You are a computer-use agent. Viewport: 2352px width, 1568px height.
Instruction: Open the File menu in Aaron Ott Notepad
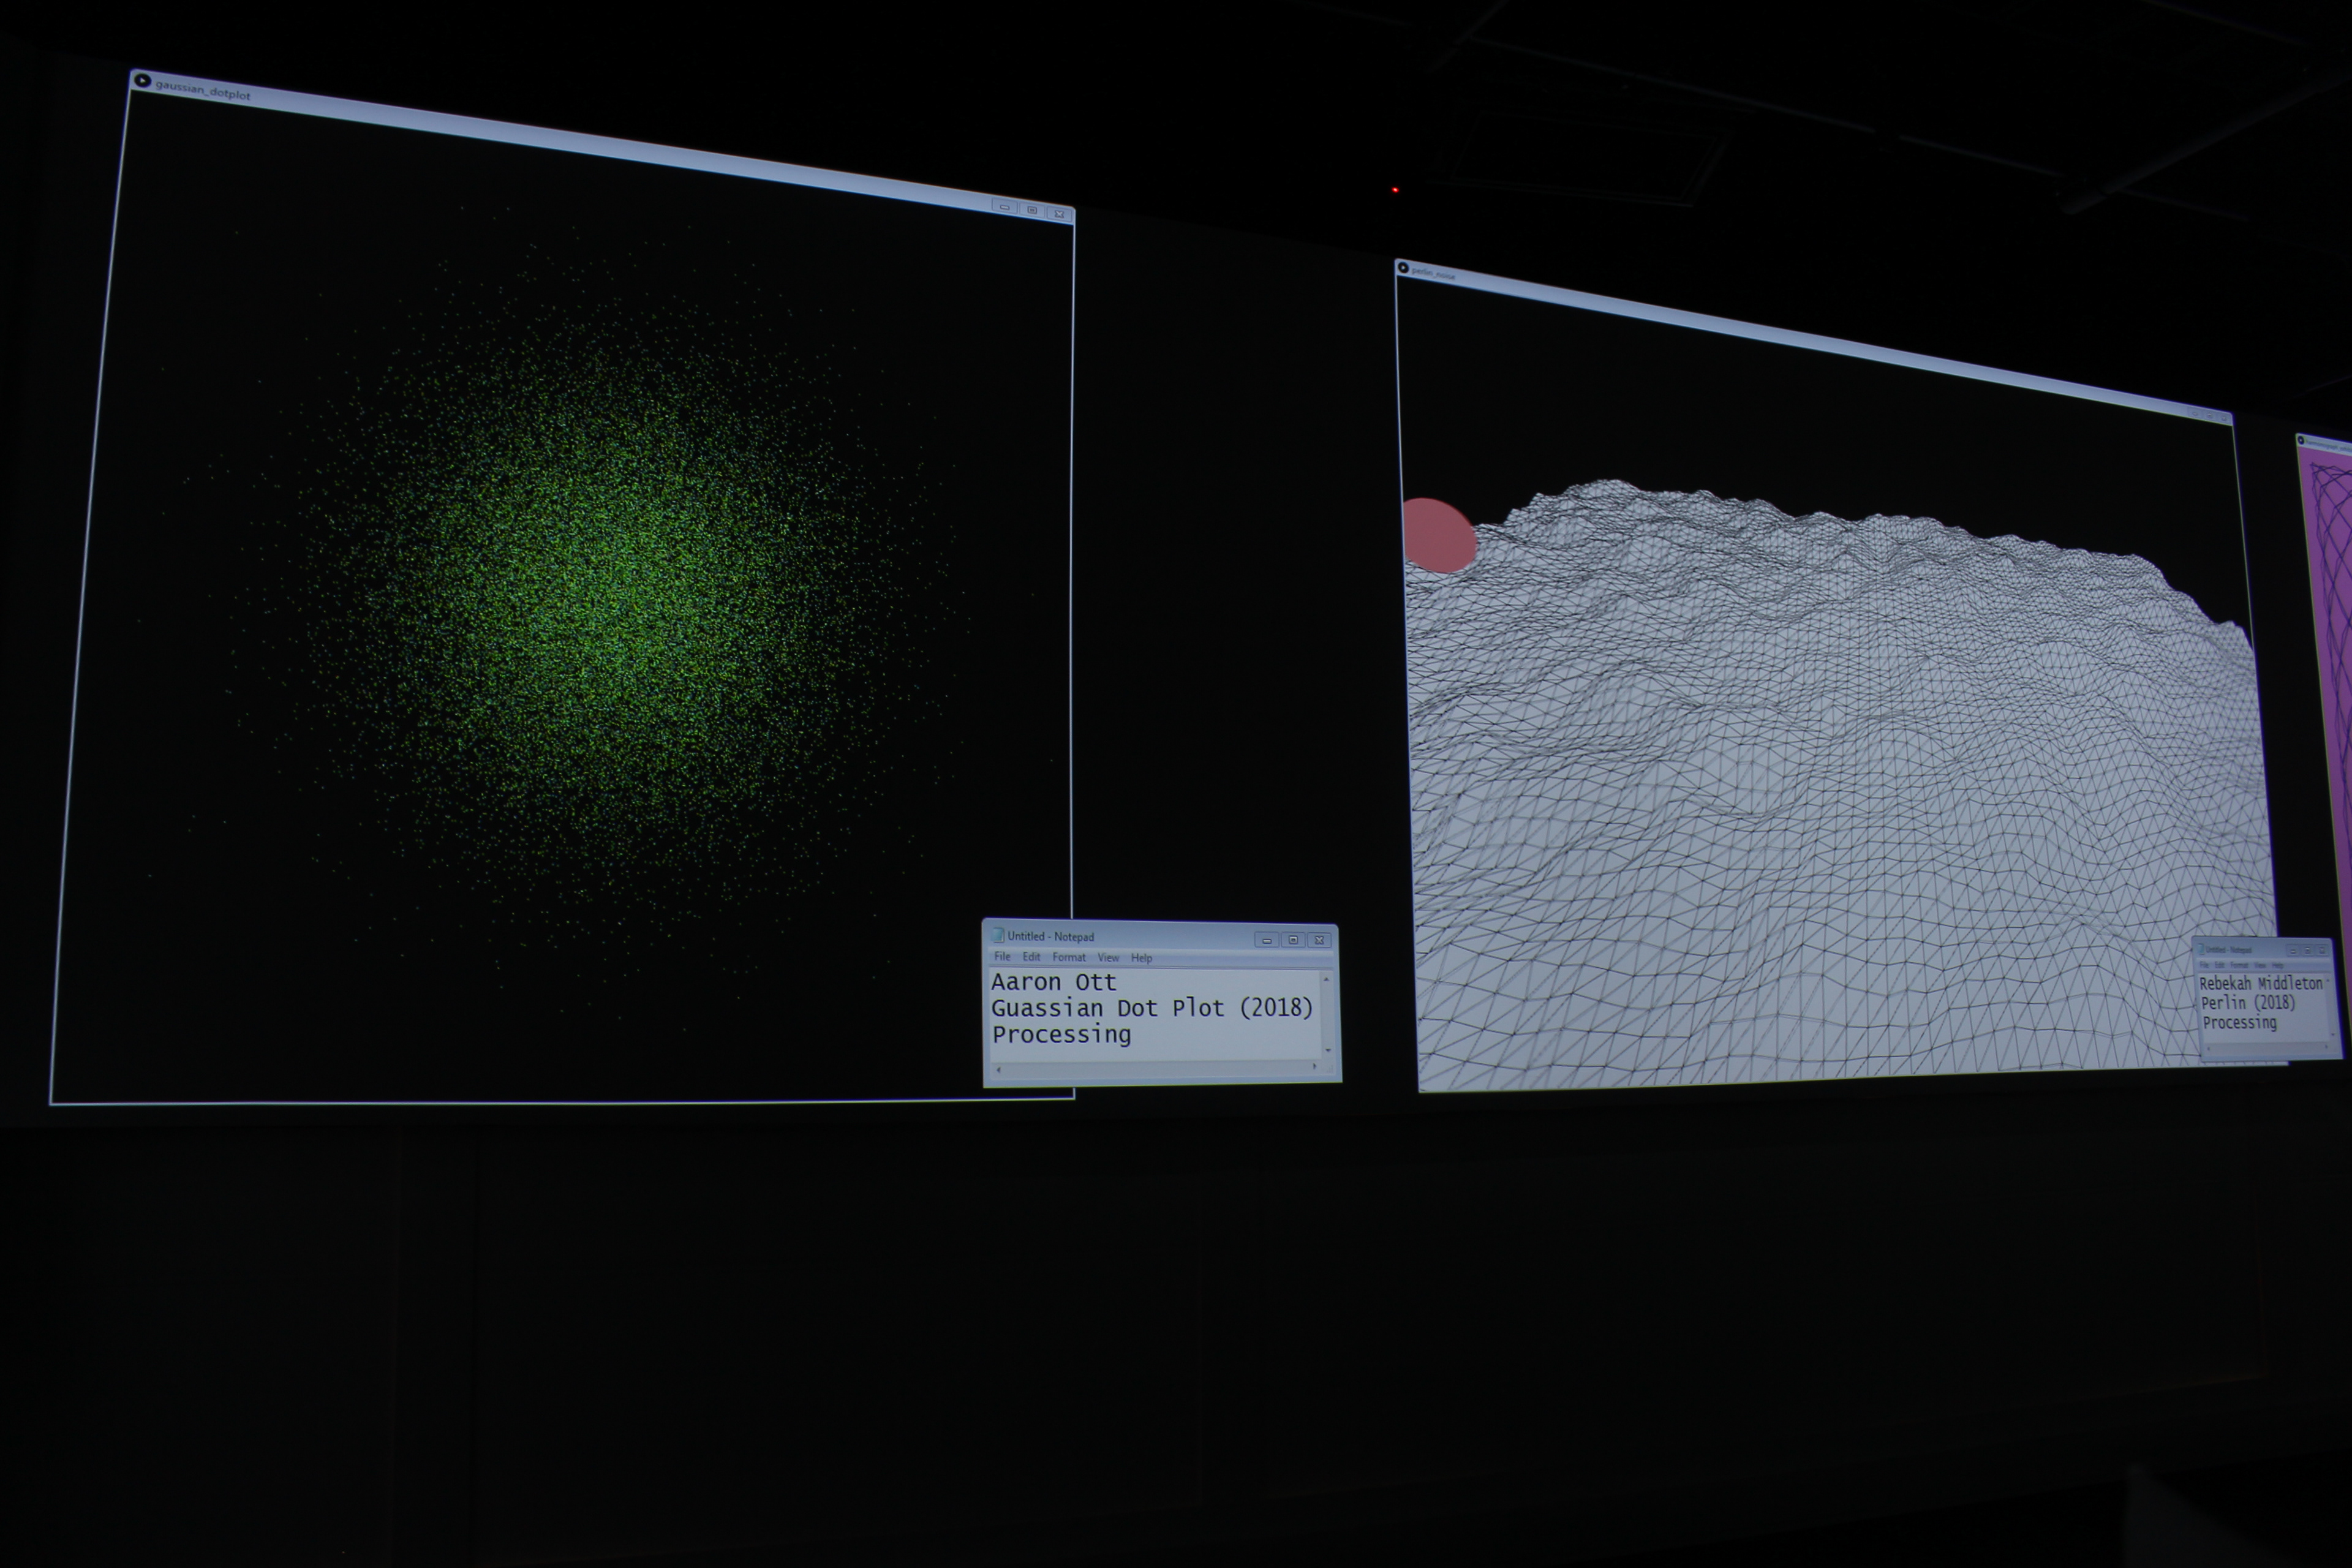[1002, 957]
